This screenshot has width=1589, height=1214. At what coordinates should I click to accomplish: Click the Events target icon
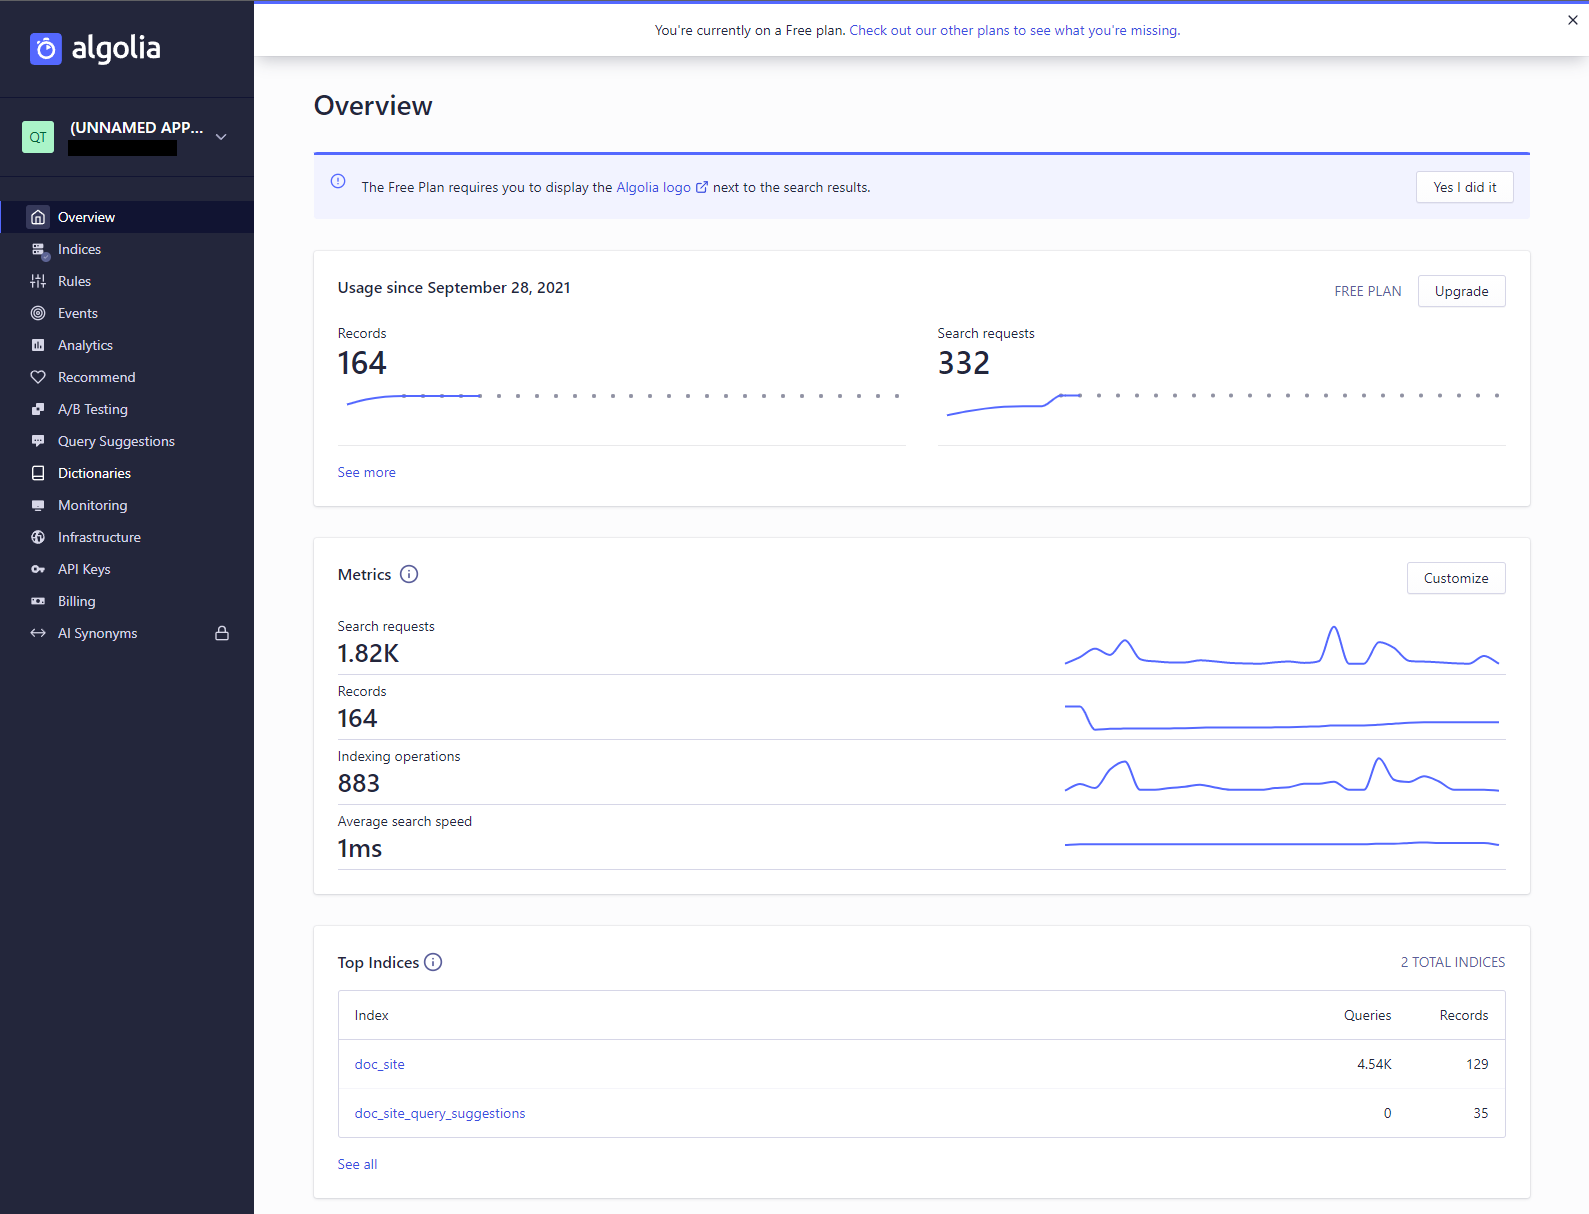[x=38, y=313]
